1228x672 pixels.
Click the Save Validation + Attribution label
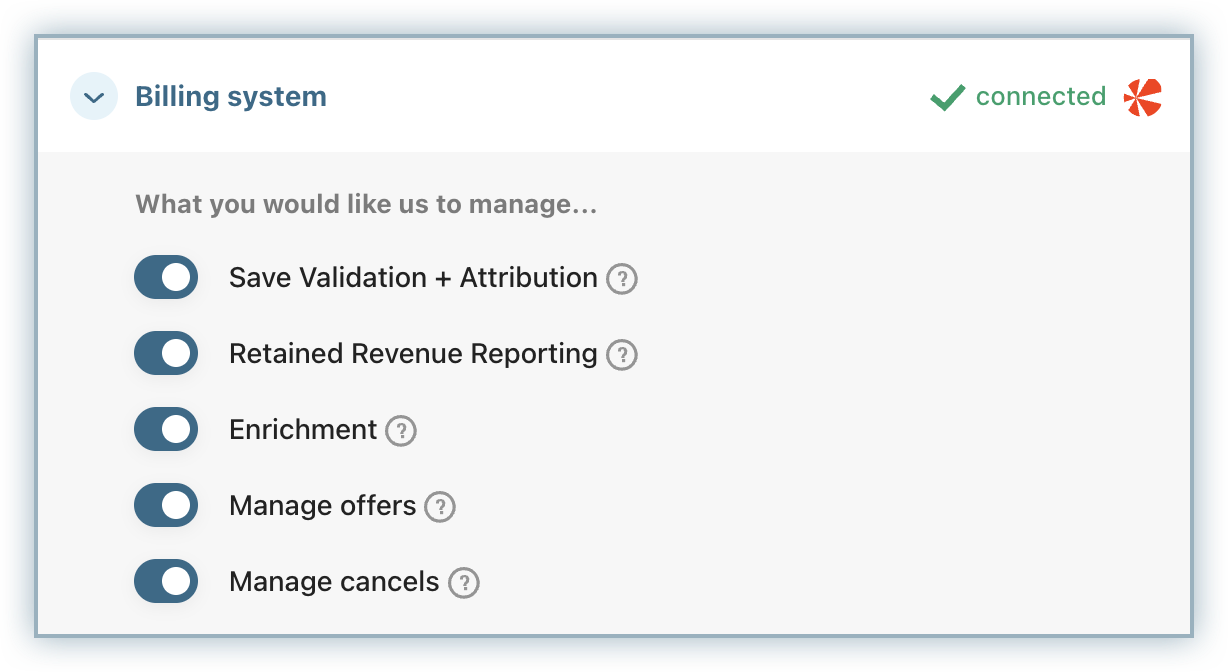click(x=413, y=277)
